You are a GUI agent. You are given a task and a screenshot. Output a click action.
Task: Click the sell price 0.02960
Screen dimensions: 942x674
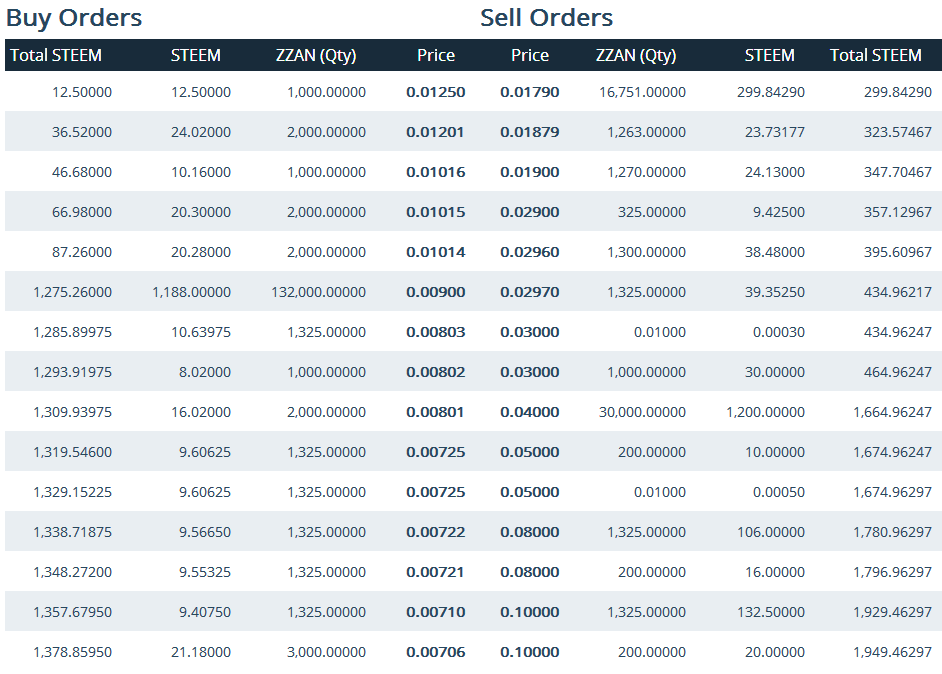coord(530,252)
